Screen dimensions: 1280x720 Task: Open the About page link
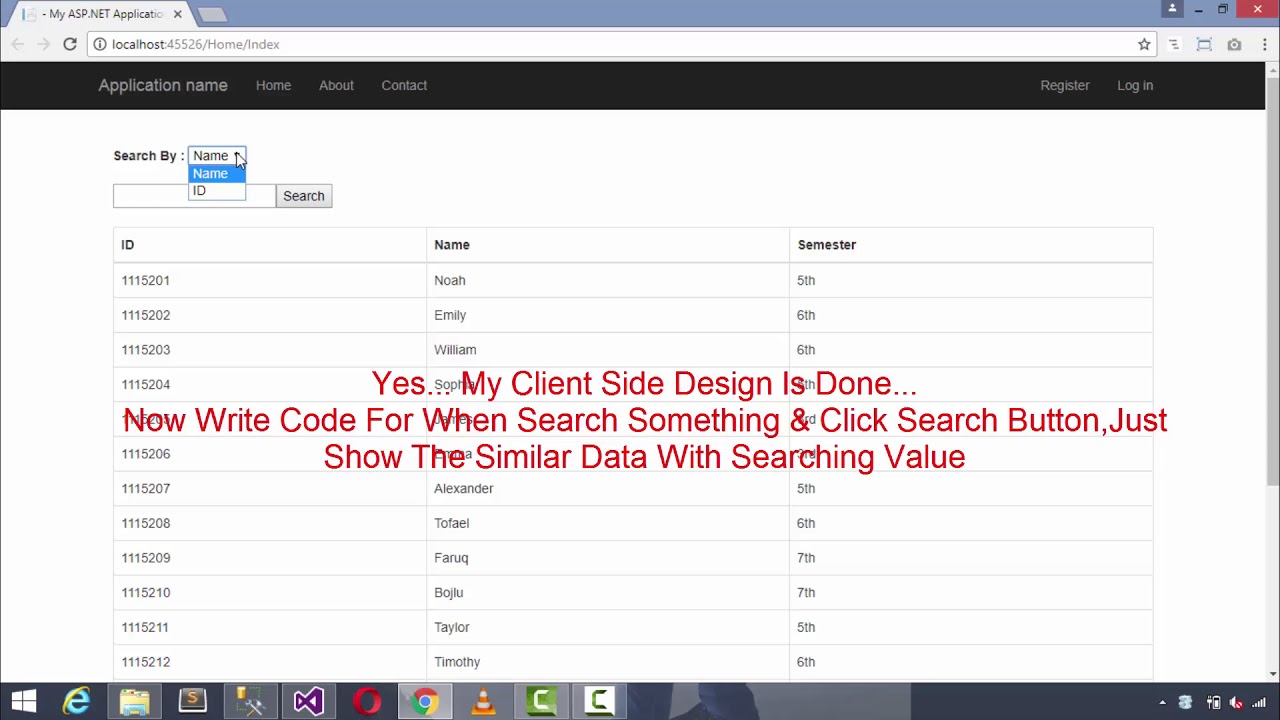(x=336, y=85)
